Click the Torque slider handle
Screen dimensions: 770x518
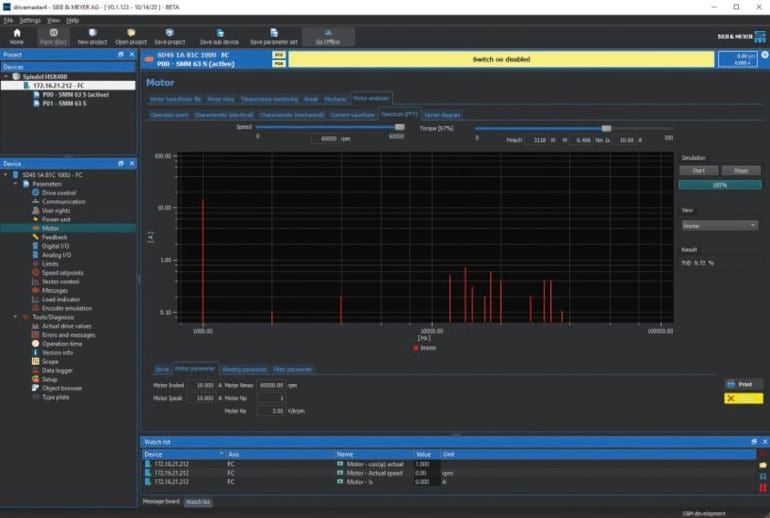(x=606, y=128)
